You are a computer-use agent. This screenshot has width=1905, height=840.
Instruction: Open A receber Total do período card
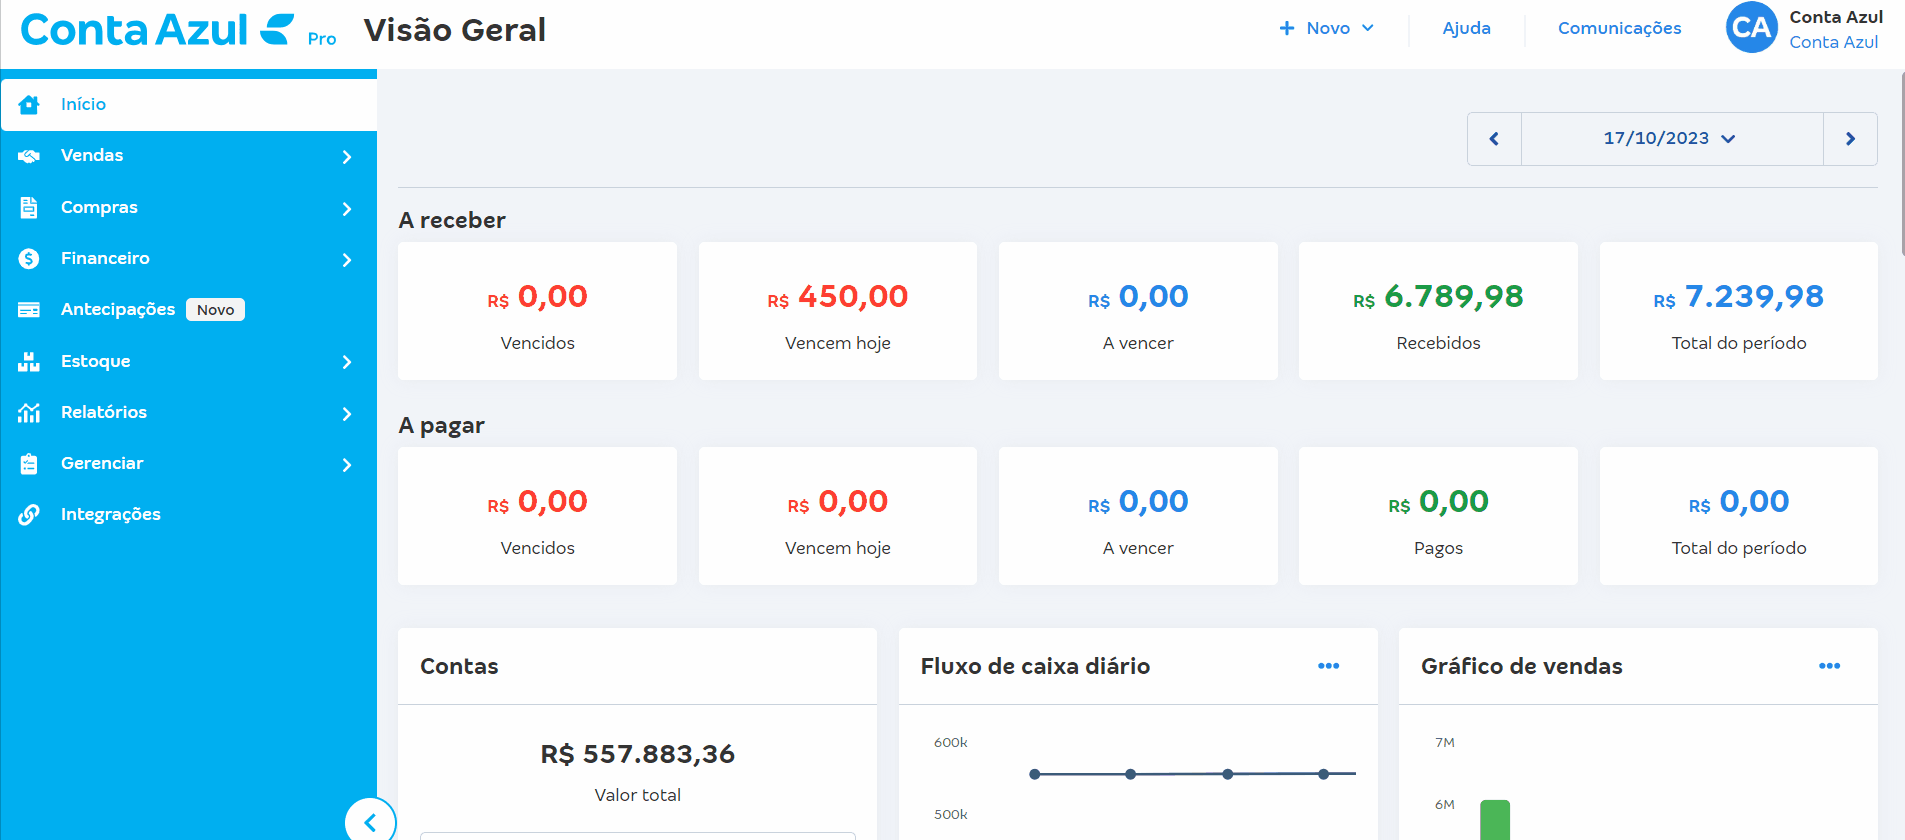[1739, 311]
